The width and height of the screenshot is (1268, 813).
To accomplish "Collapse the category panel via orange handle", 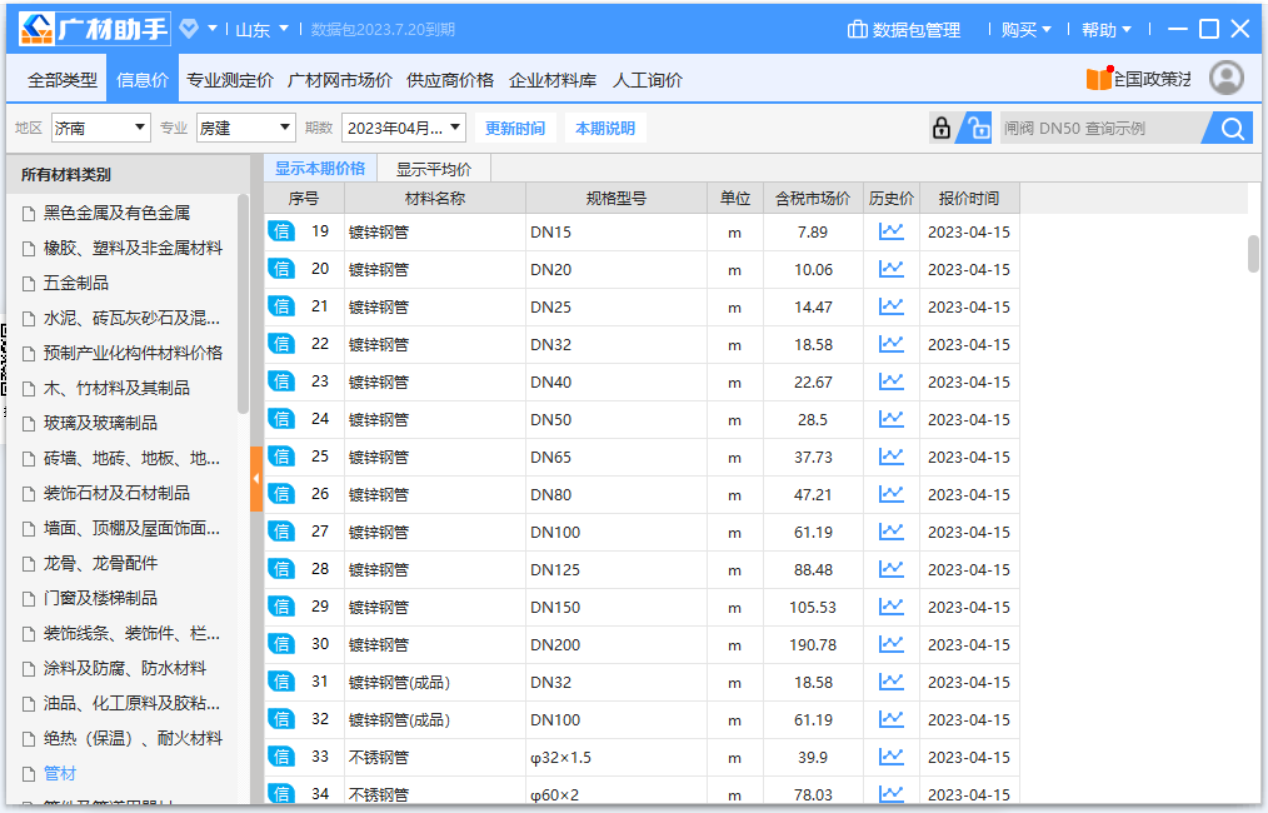I will pyautogui.click(x=256, y=479).
